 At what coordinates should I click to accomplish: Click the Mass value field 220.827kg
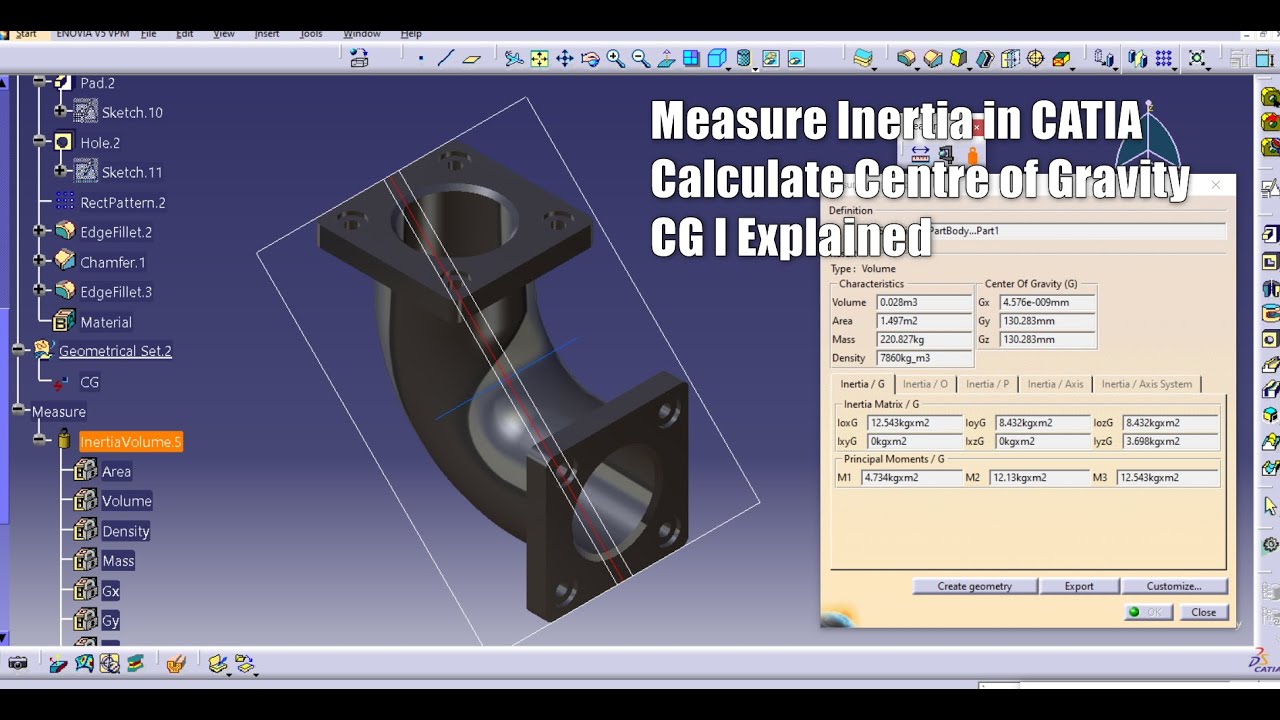(924, 339)
